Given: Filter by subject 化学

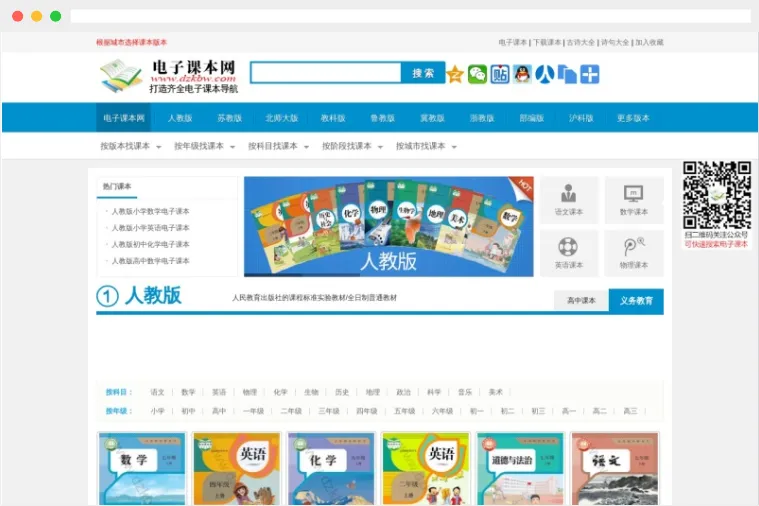Looking at the screenshot, I should click(280, 392).
